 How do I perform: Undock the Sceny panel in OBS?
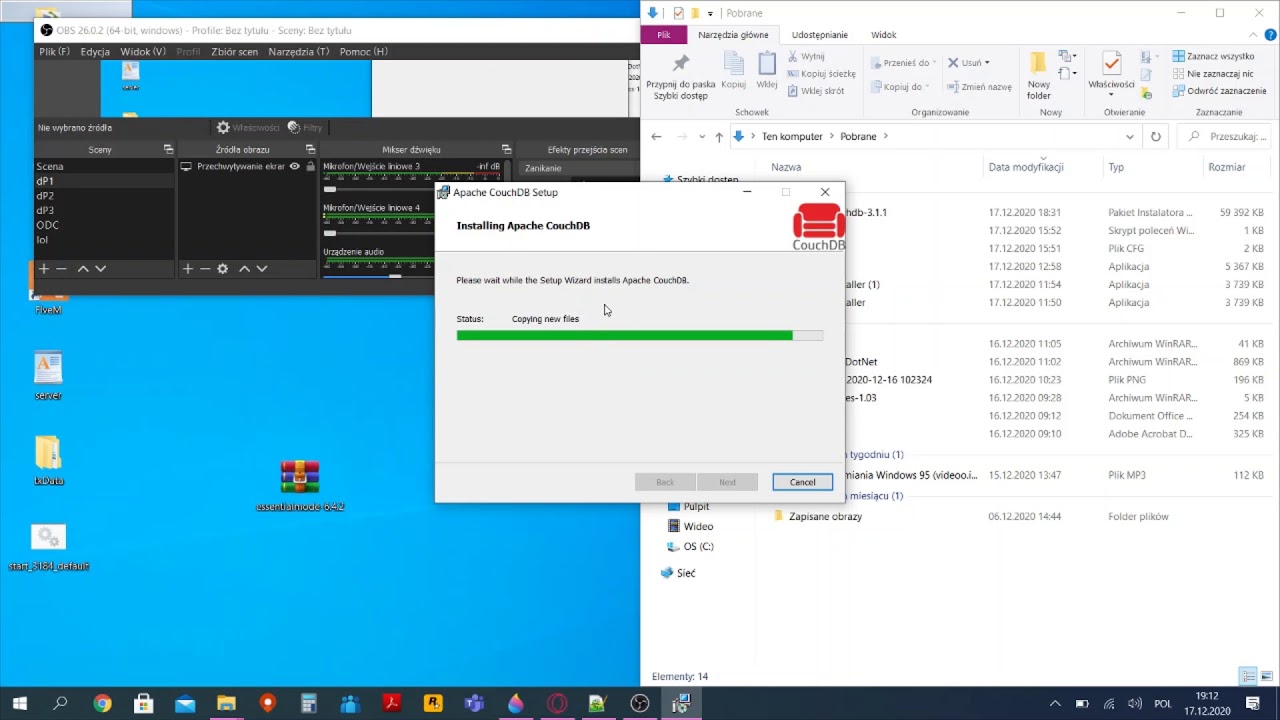point(168,149)
